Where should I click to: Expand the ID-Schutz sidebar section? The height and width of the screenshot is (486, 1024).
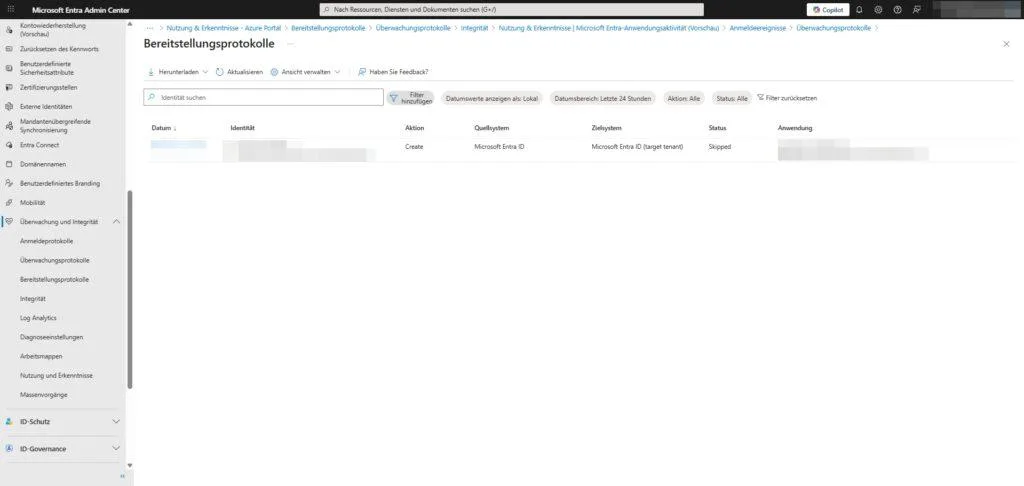(116, 422)
